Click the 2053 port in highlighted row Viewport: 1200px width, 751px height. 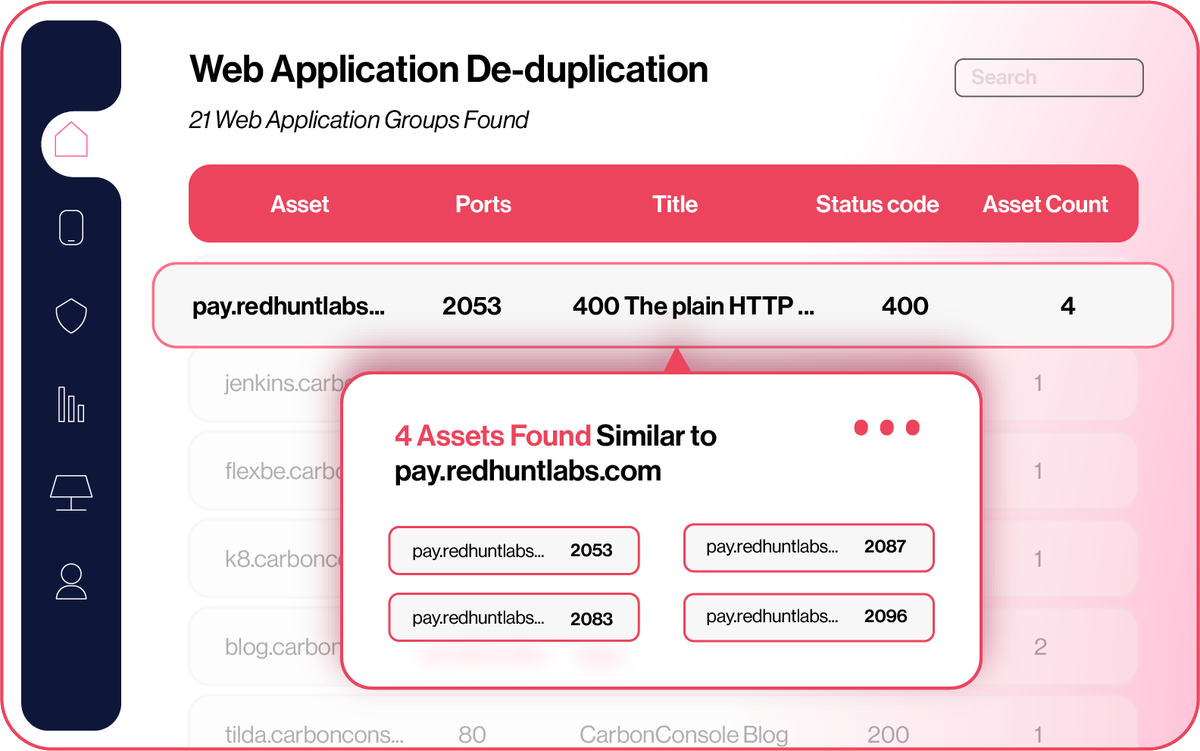(472, 305)
